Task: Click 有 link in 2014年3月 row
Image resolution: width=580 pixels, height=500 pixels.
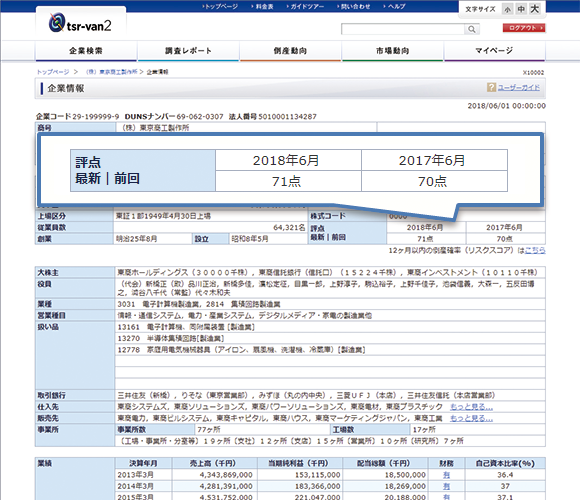Action: (x=446, y=486)
